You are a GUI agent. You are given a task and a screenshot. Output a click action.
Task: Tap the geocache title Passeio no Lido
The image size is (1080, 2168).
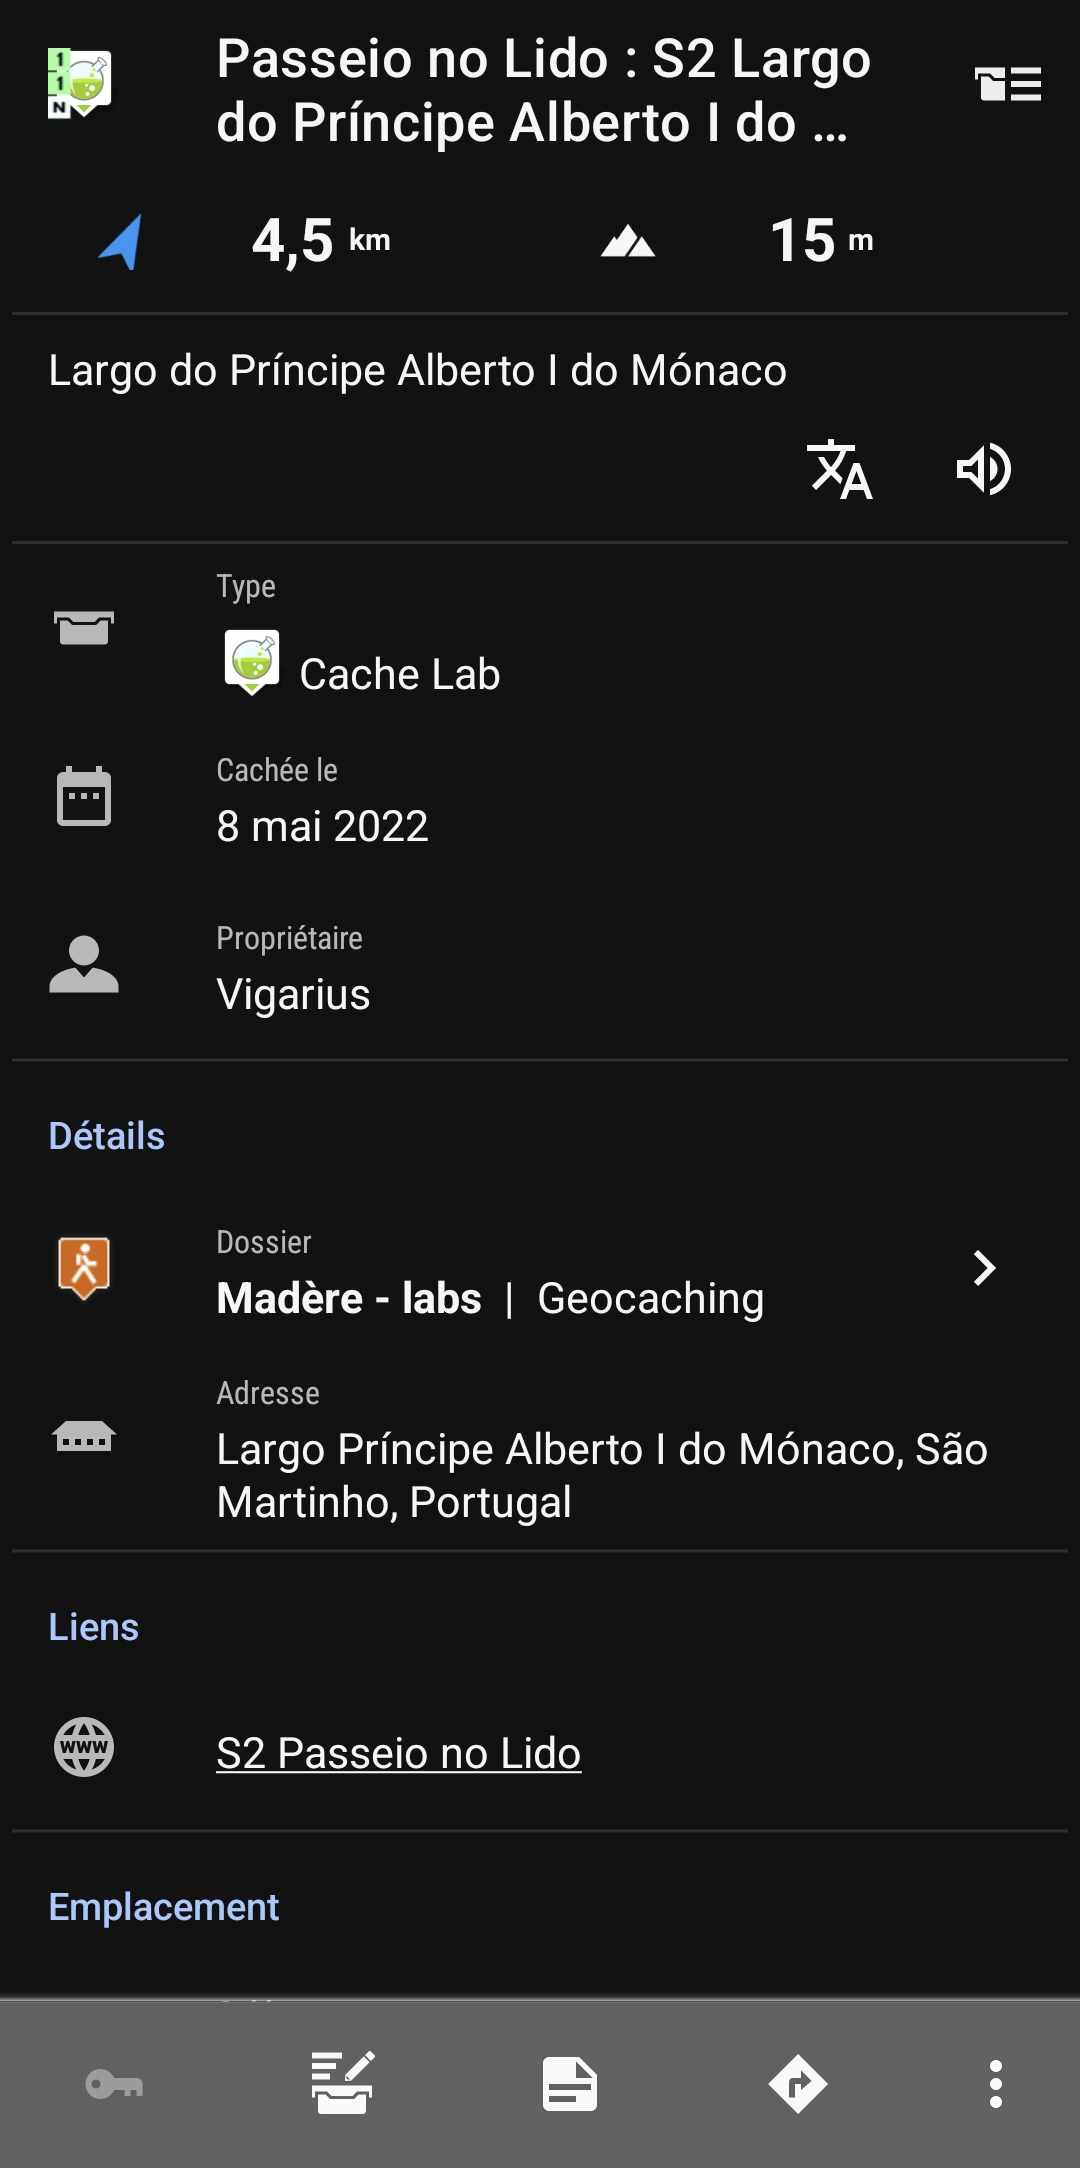pyautogui.click(x=543, y=90)
